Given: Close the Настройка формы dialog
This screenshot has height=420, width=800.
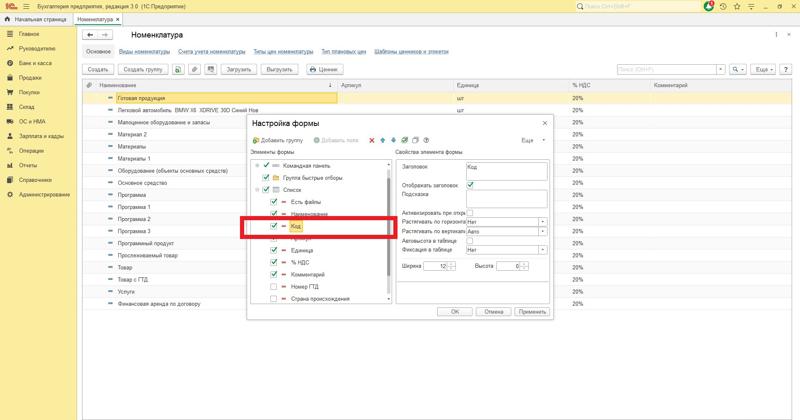Looking at the screenshot, I should click(544, 123).
